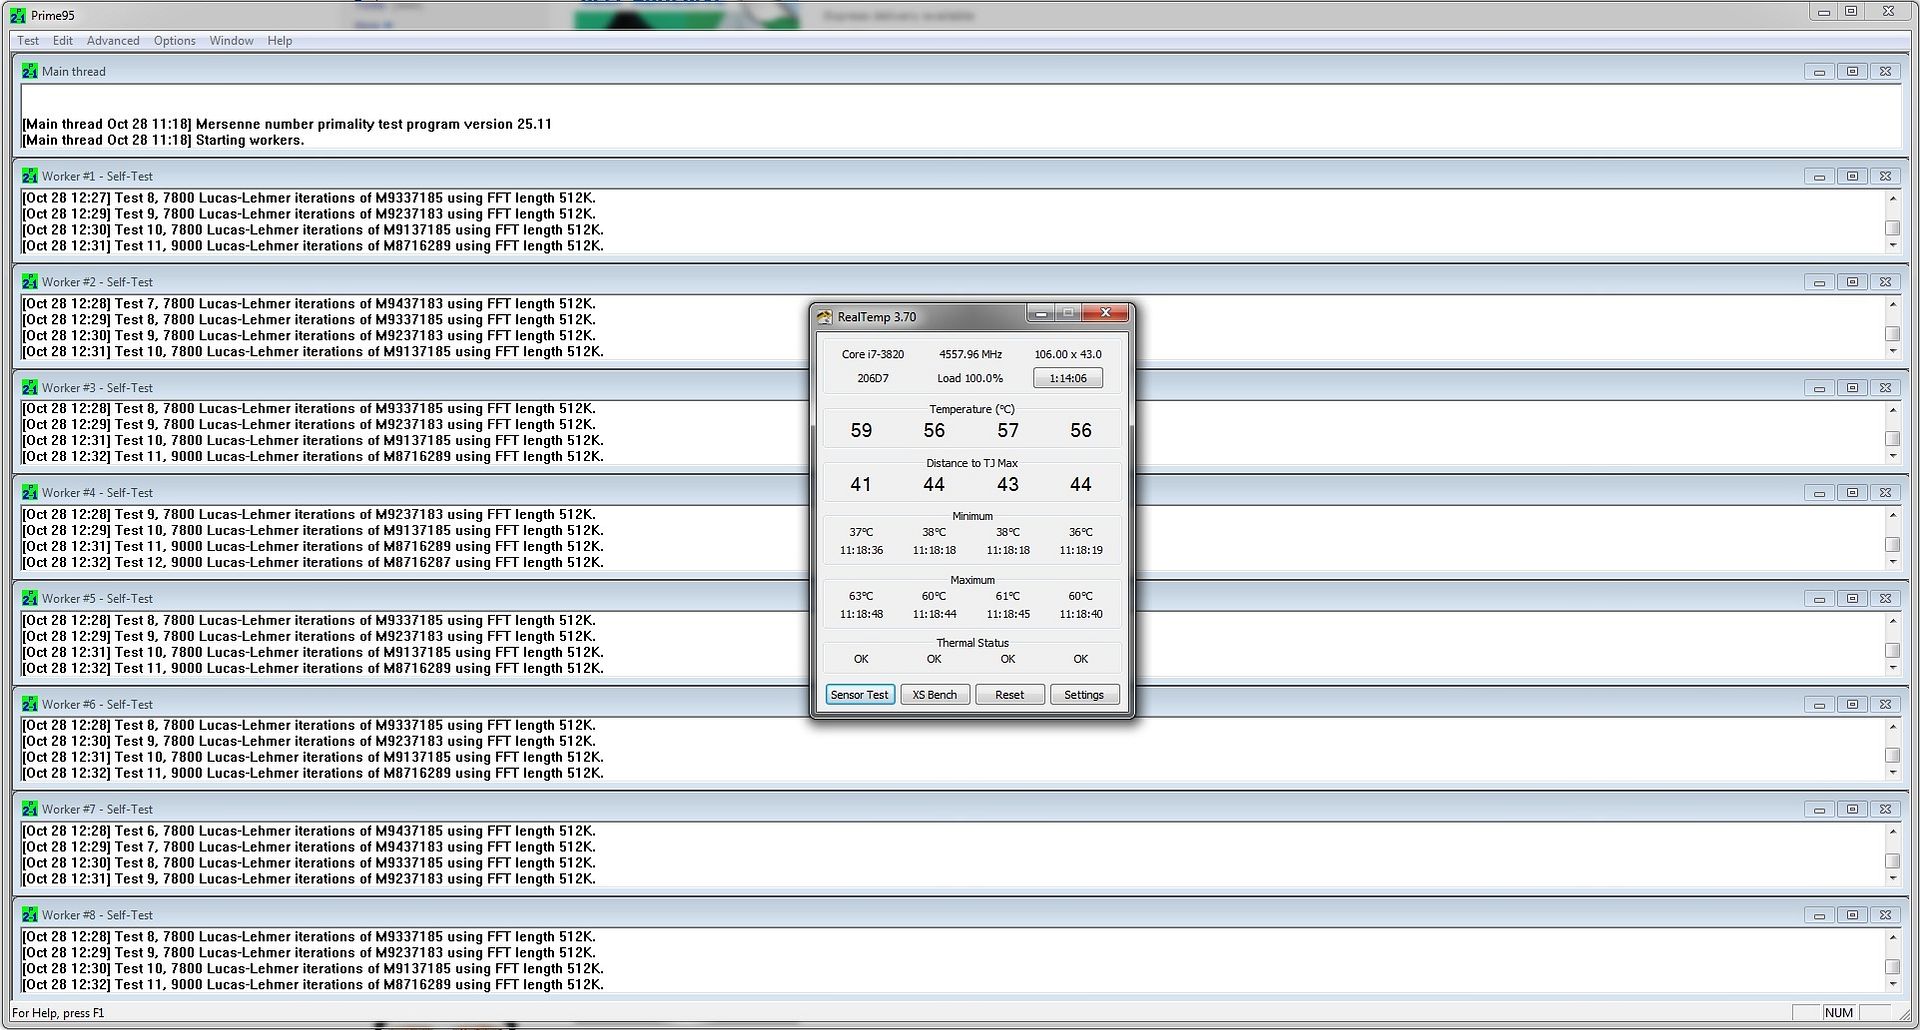This screenshot has height=1030, width=1920.
Task: Click the Worker #2 scrollbar thumb
Action: click(x=1892, y=334)
